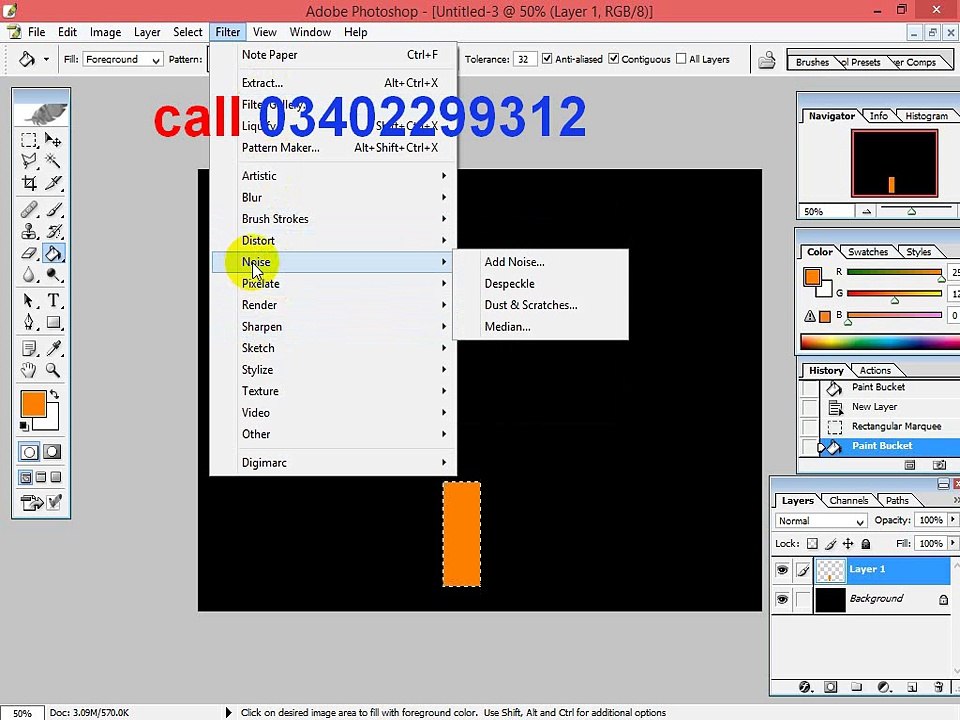960x720 pixels.
Task: Hide the Background layer eye icon
Action: [x=782, y=599]
